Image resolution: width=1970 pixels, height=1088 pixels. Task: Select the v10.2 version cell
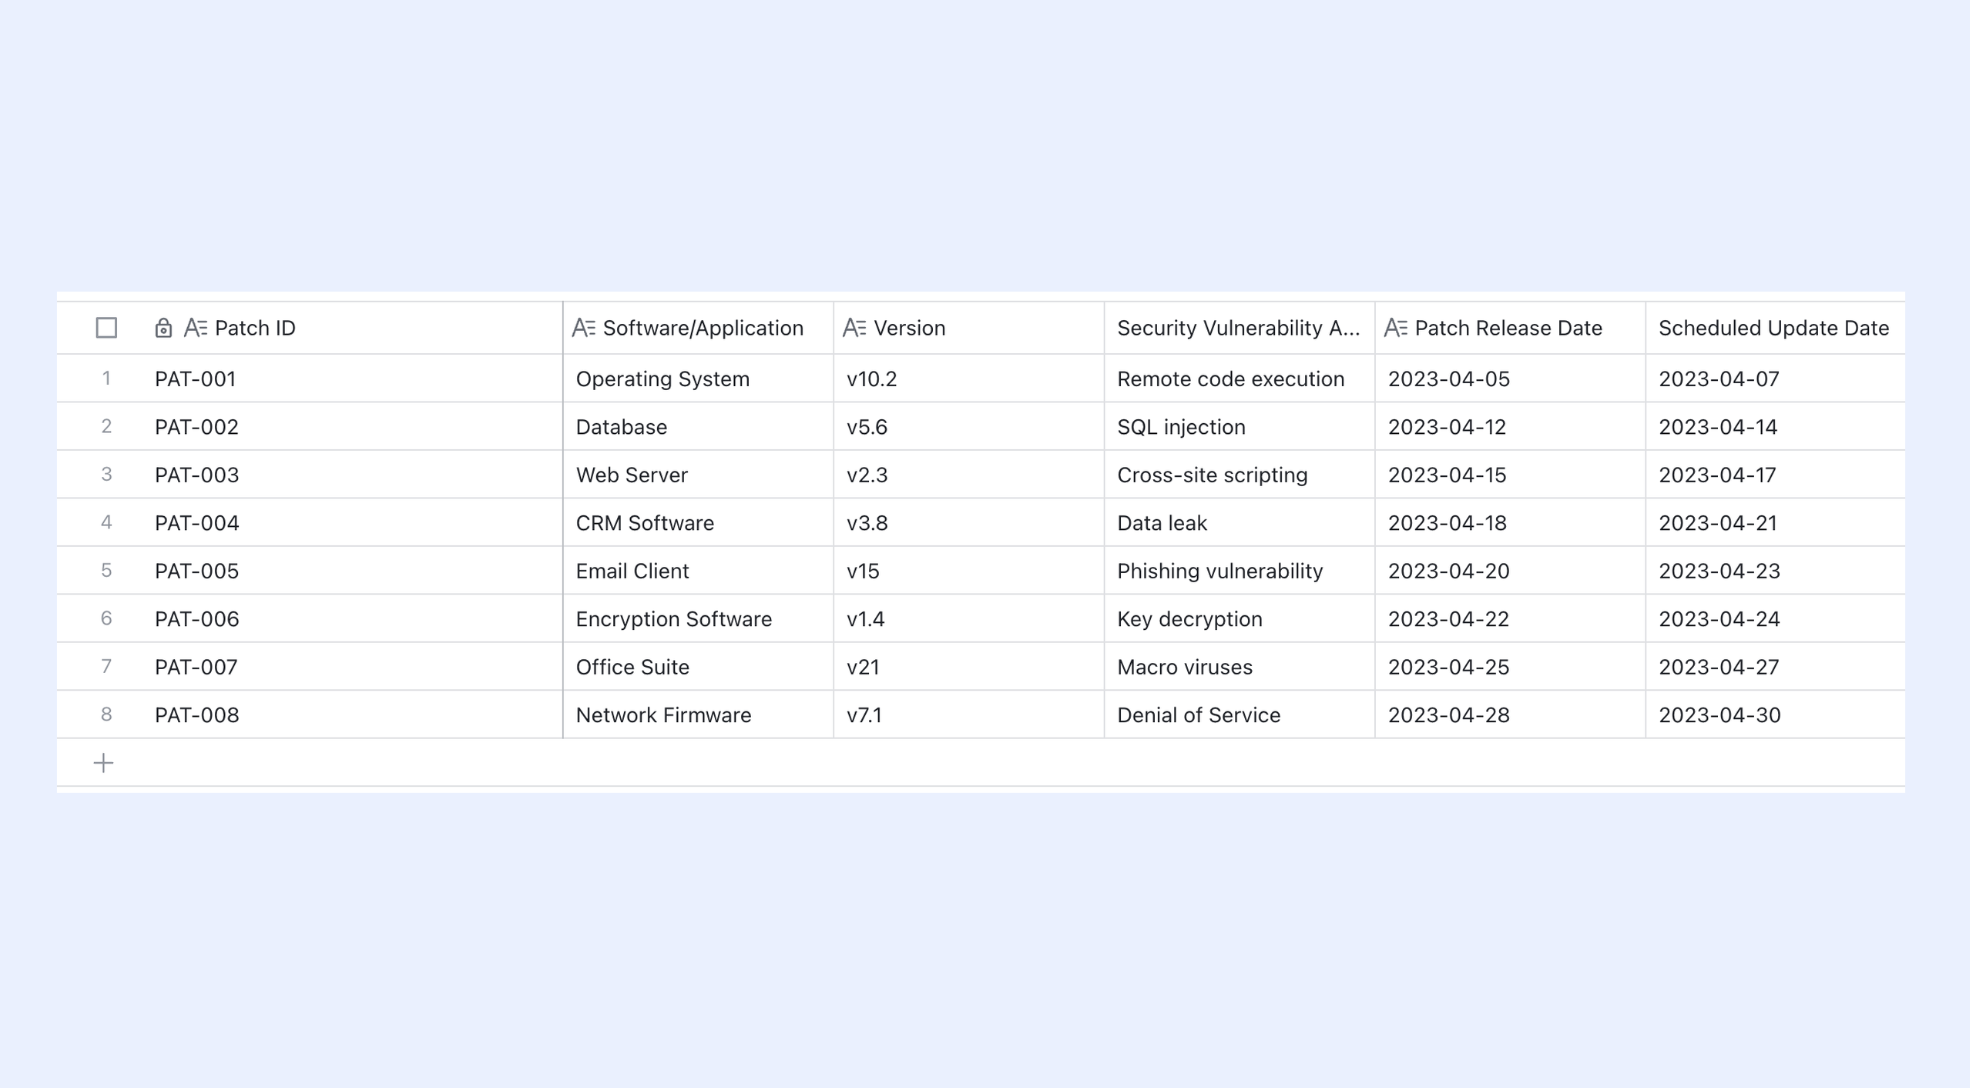click(968, 379)
